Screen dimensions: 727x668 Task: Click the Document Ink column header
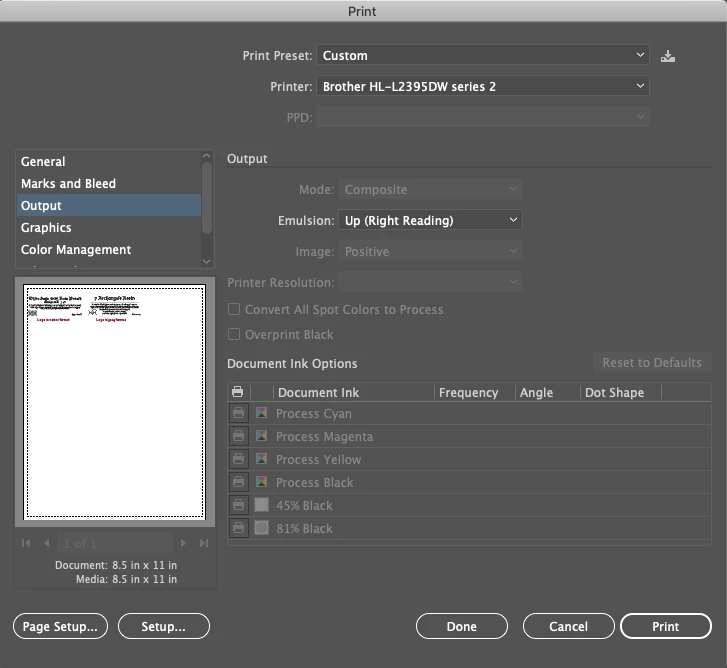coord(354,392)
